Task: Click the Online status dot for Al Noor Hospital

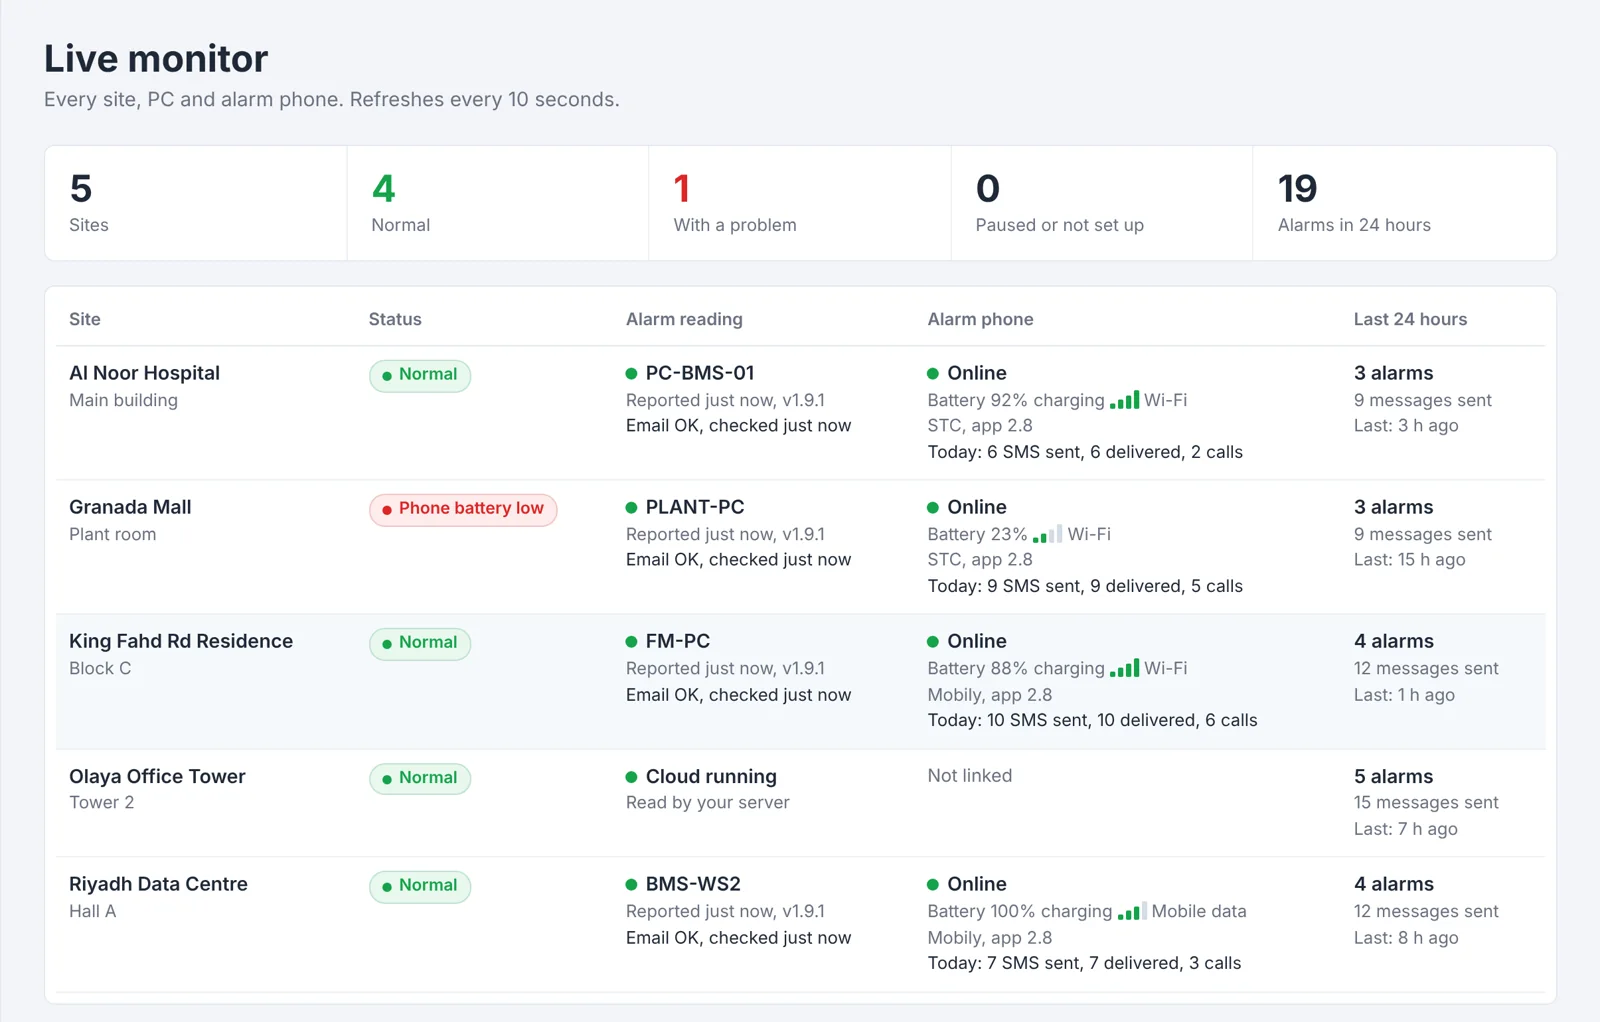Action: coord(933,373)
